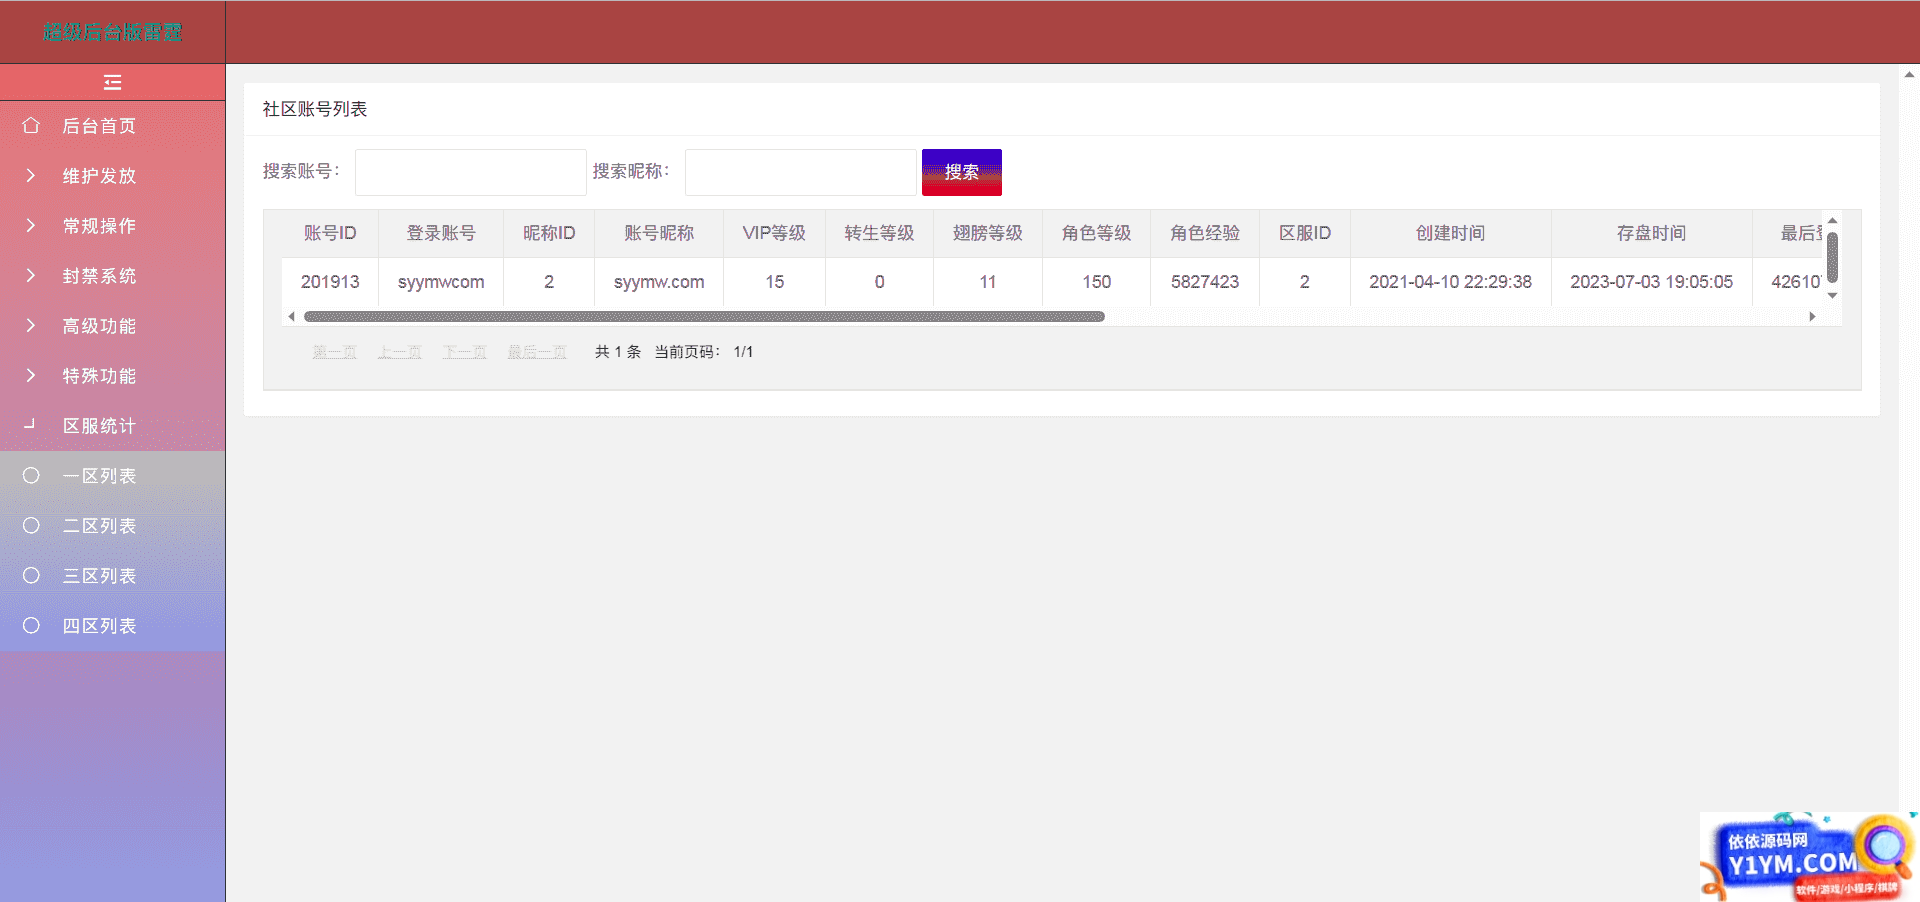Screen dimensions: 1920x902
Task: Click the table scrollbar right arrow
Action: click(x=1812, y=317)
